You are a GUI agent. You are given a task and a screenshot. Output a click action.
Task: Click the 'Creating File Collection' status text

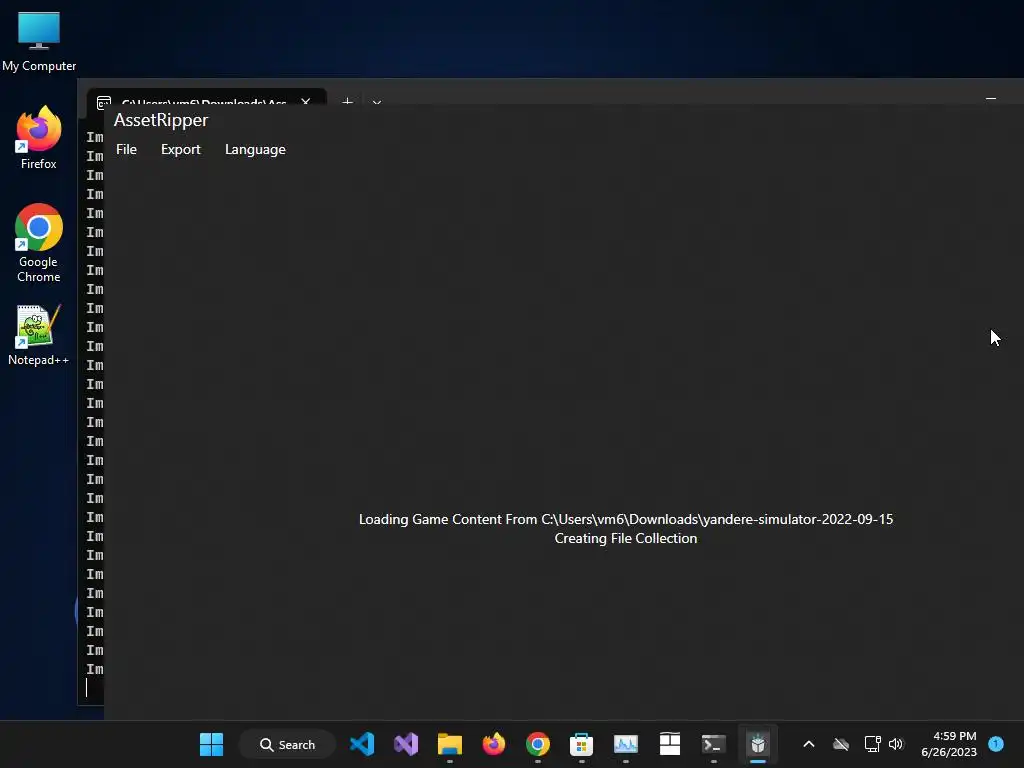click(x=626, y=539)
